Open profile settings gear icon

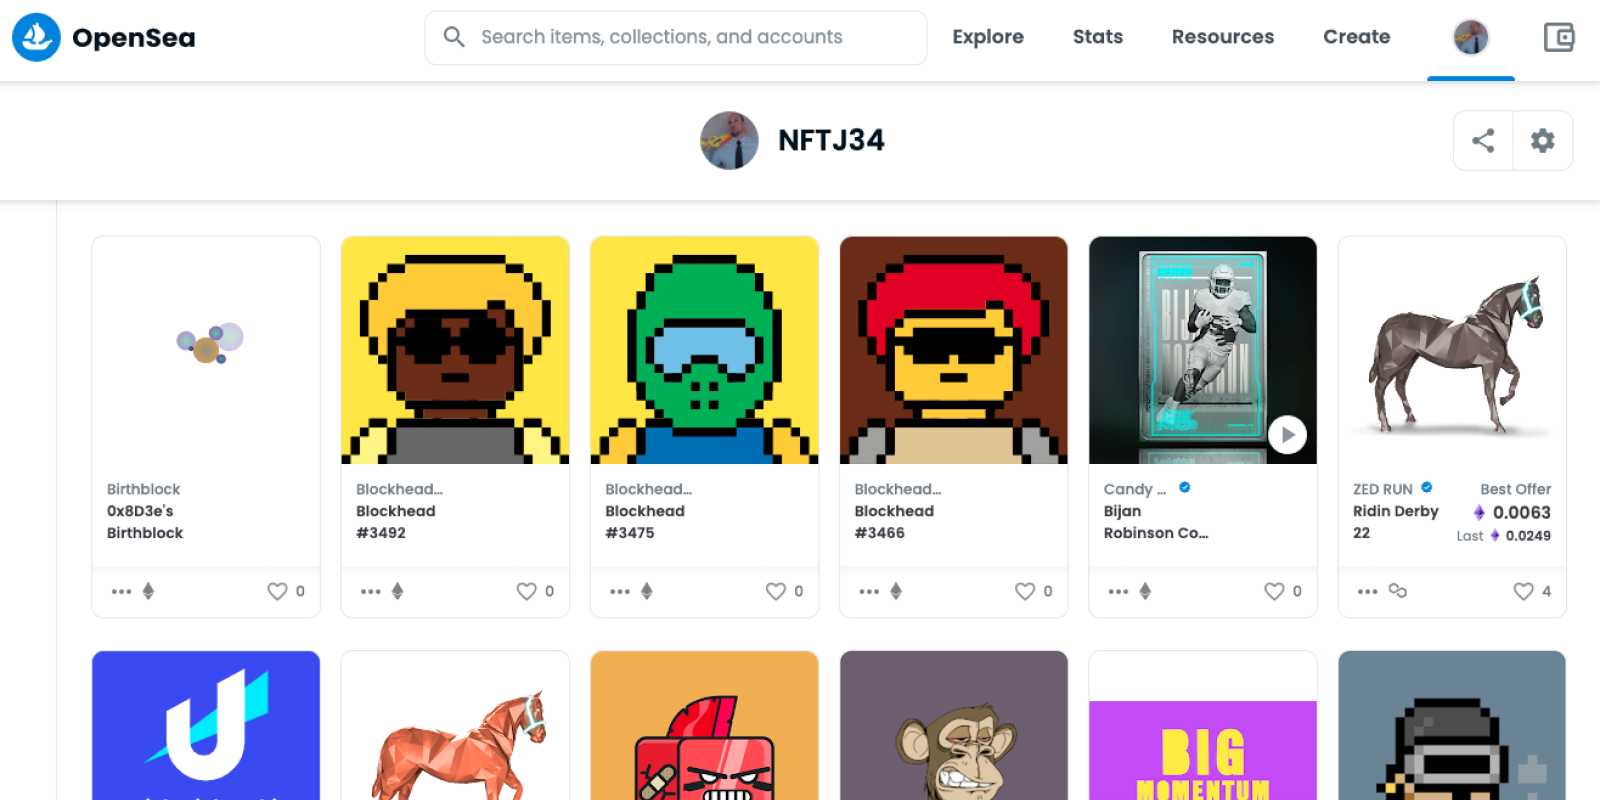coord(1542,141)
